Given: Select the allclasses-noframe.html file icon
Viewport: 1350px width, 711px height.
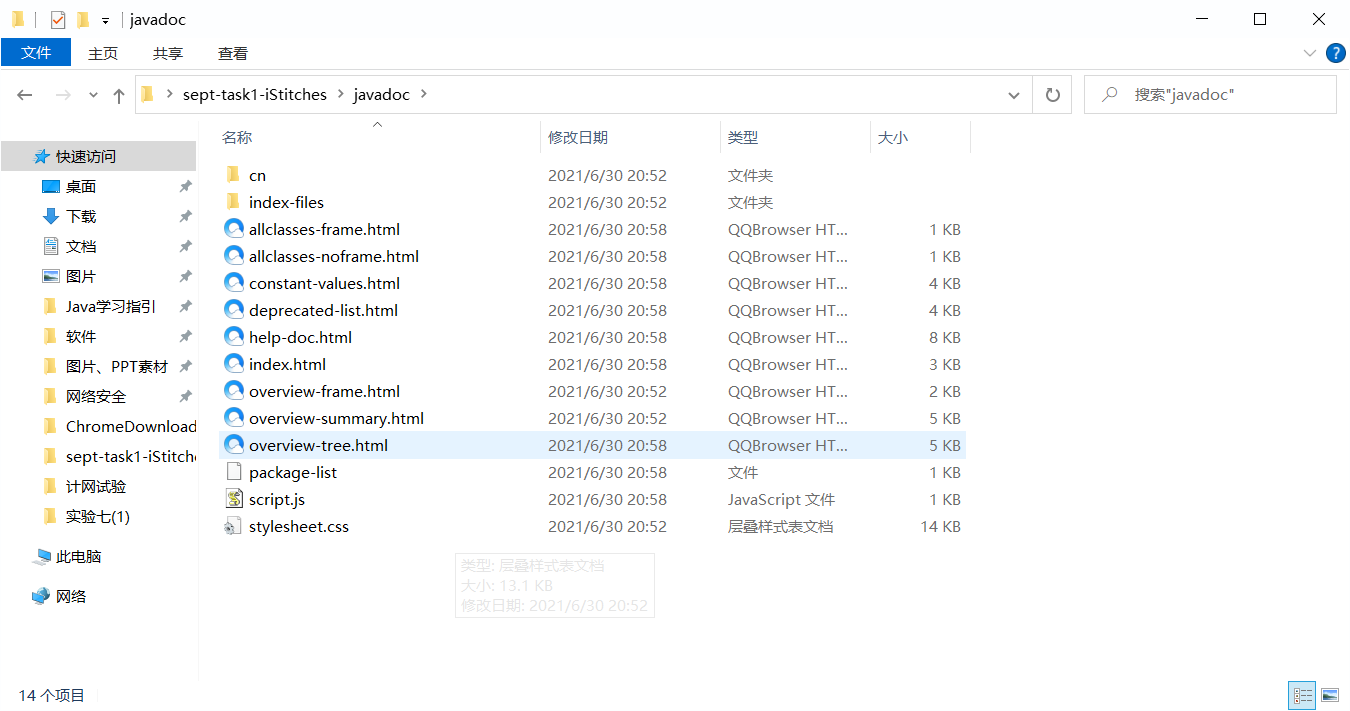Looking at the screenshot, I should pos(234,256).
